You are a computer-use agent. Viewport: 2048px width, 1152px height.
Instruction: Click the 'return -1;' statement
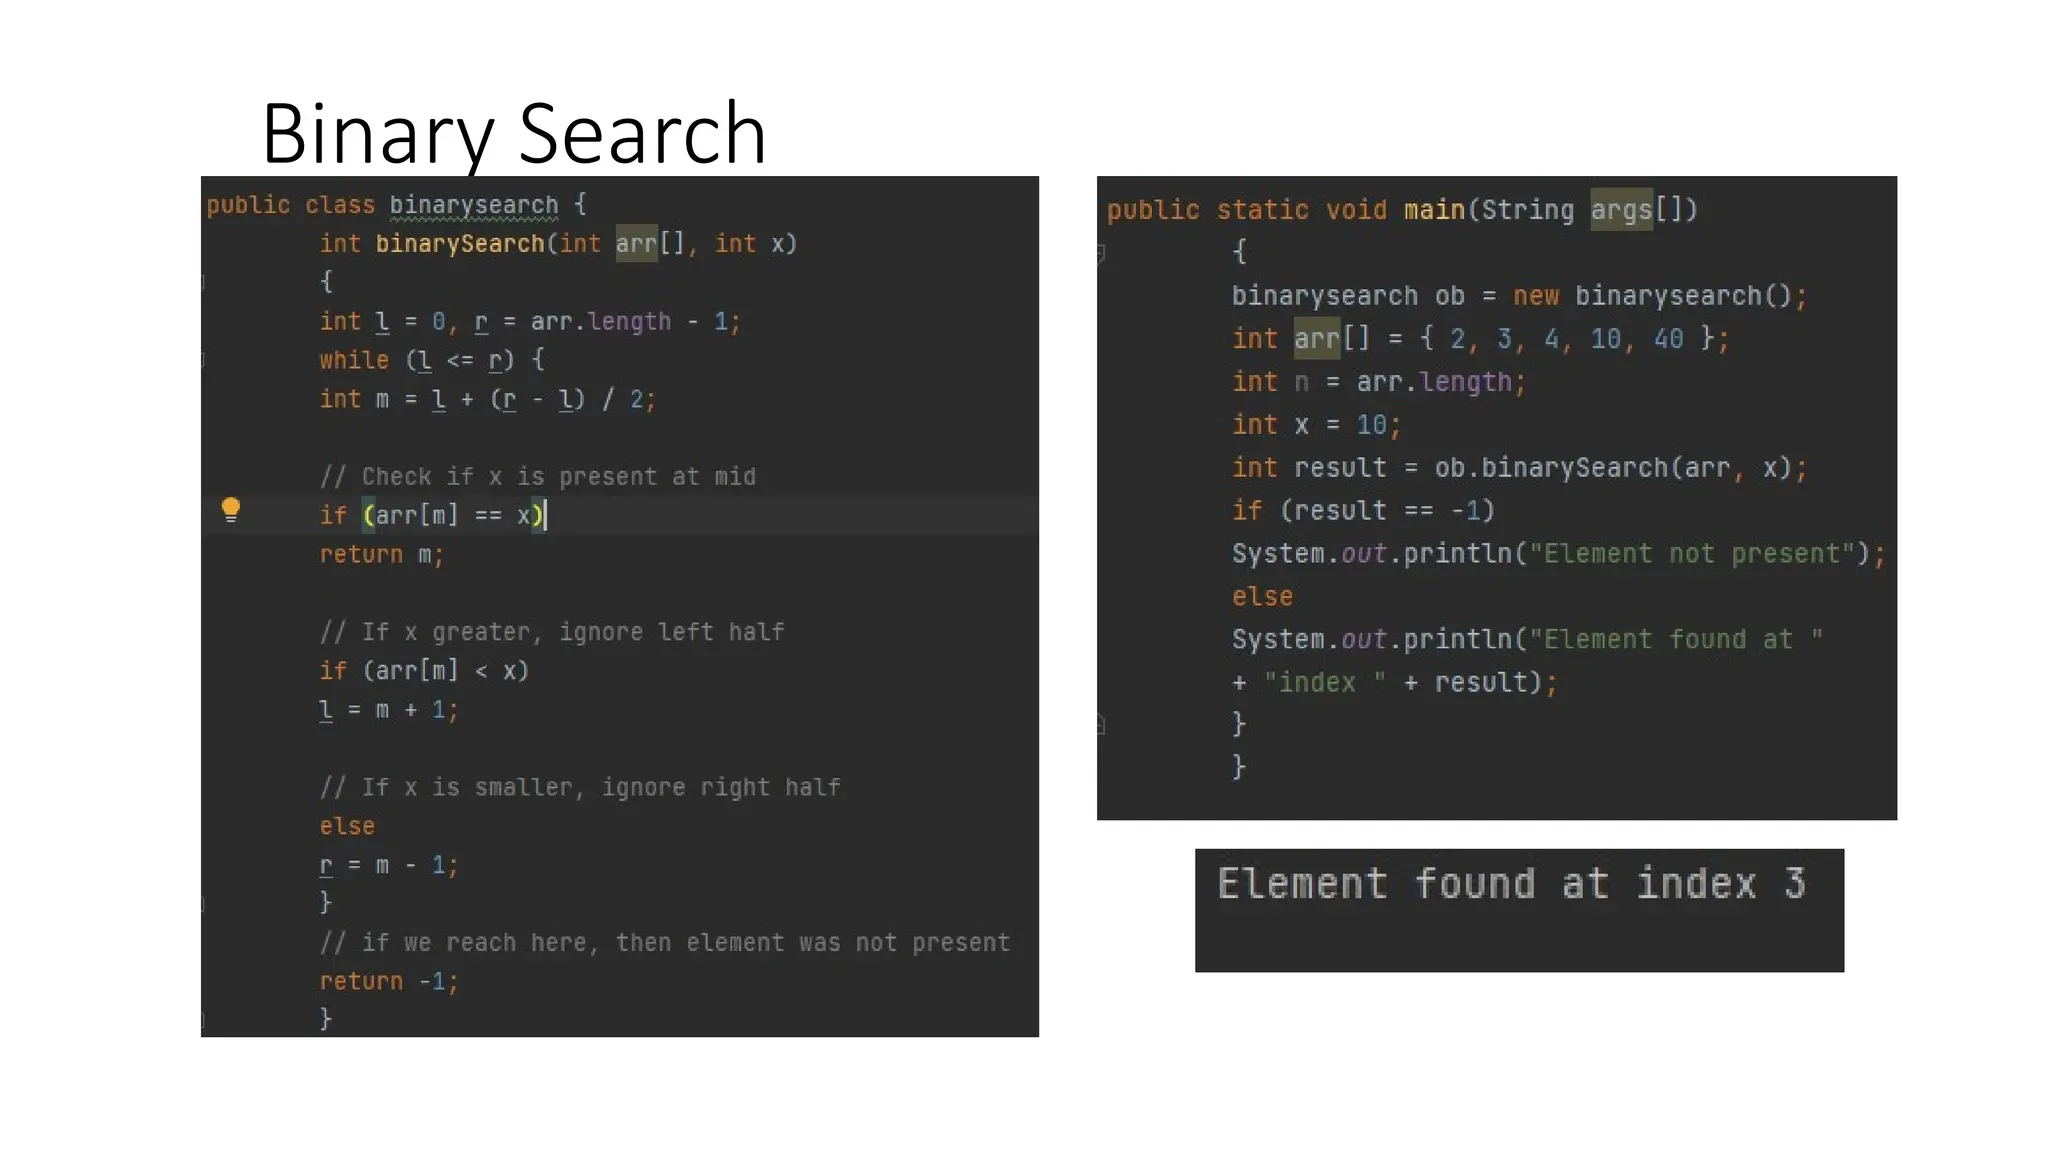click(x=388, y=982)
